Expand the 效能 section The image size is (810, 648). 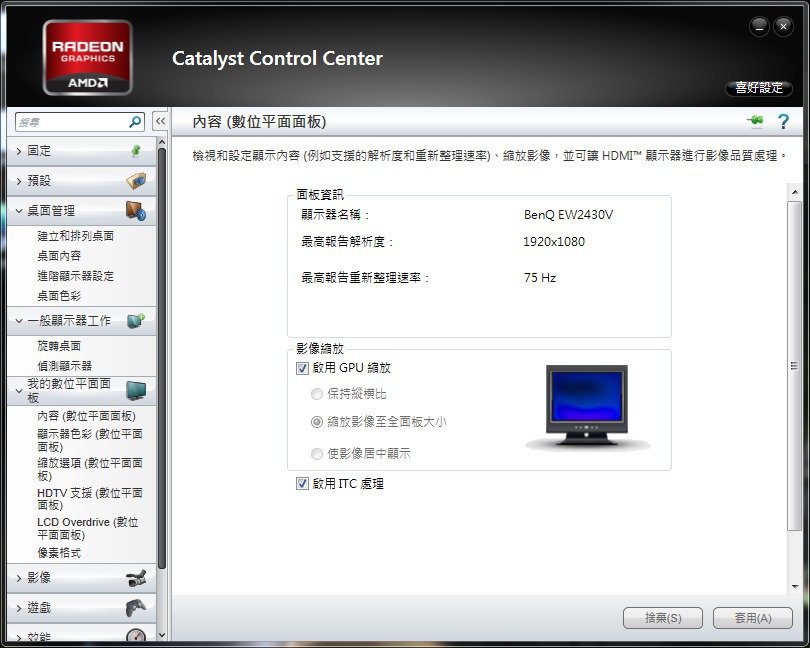pyautogui.click(x=19, y=638)
